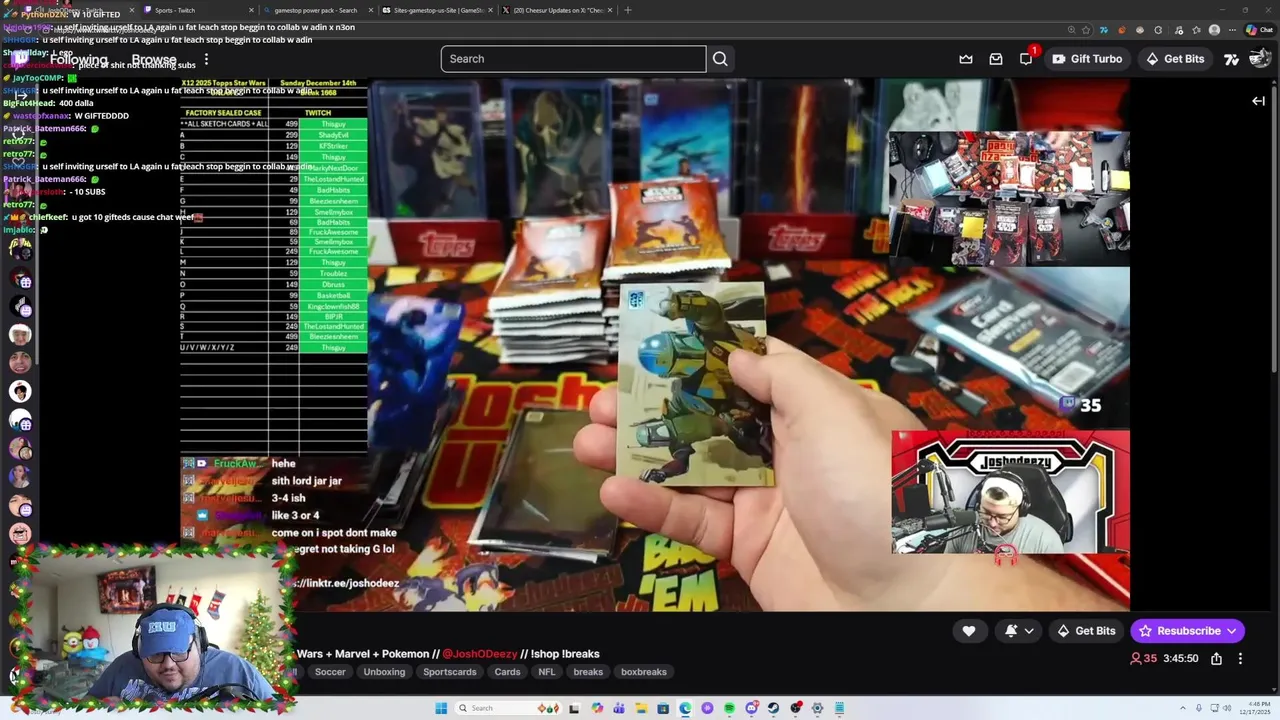Select the Unboxing tag
1280x720 pixels.
tap(384, 672)
